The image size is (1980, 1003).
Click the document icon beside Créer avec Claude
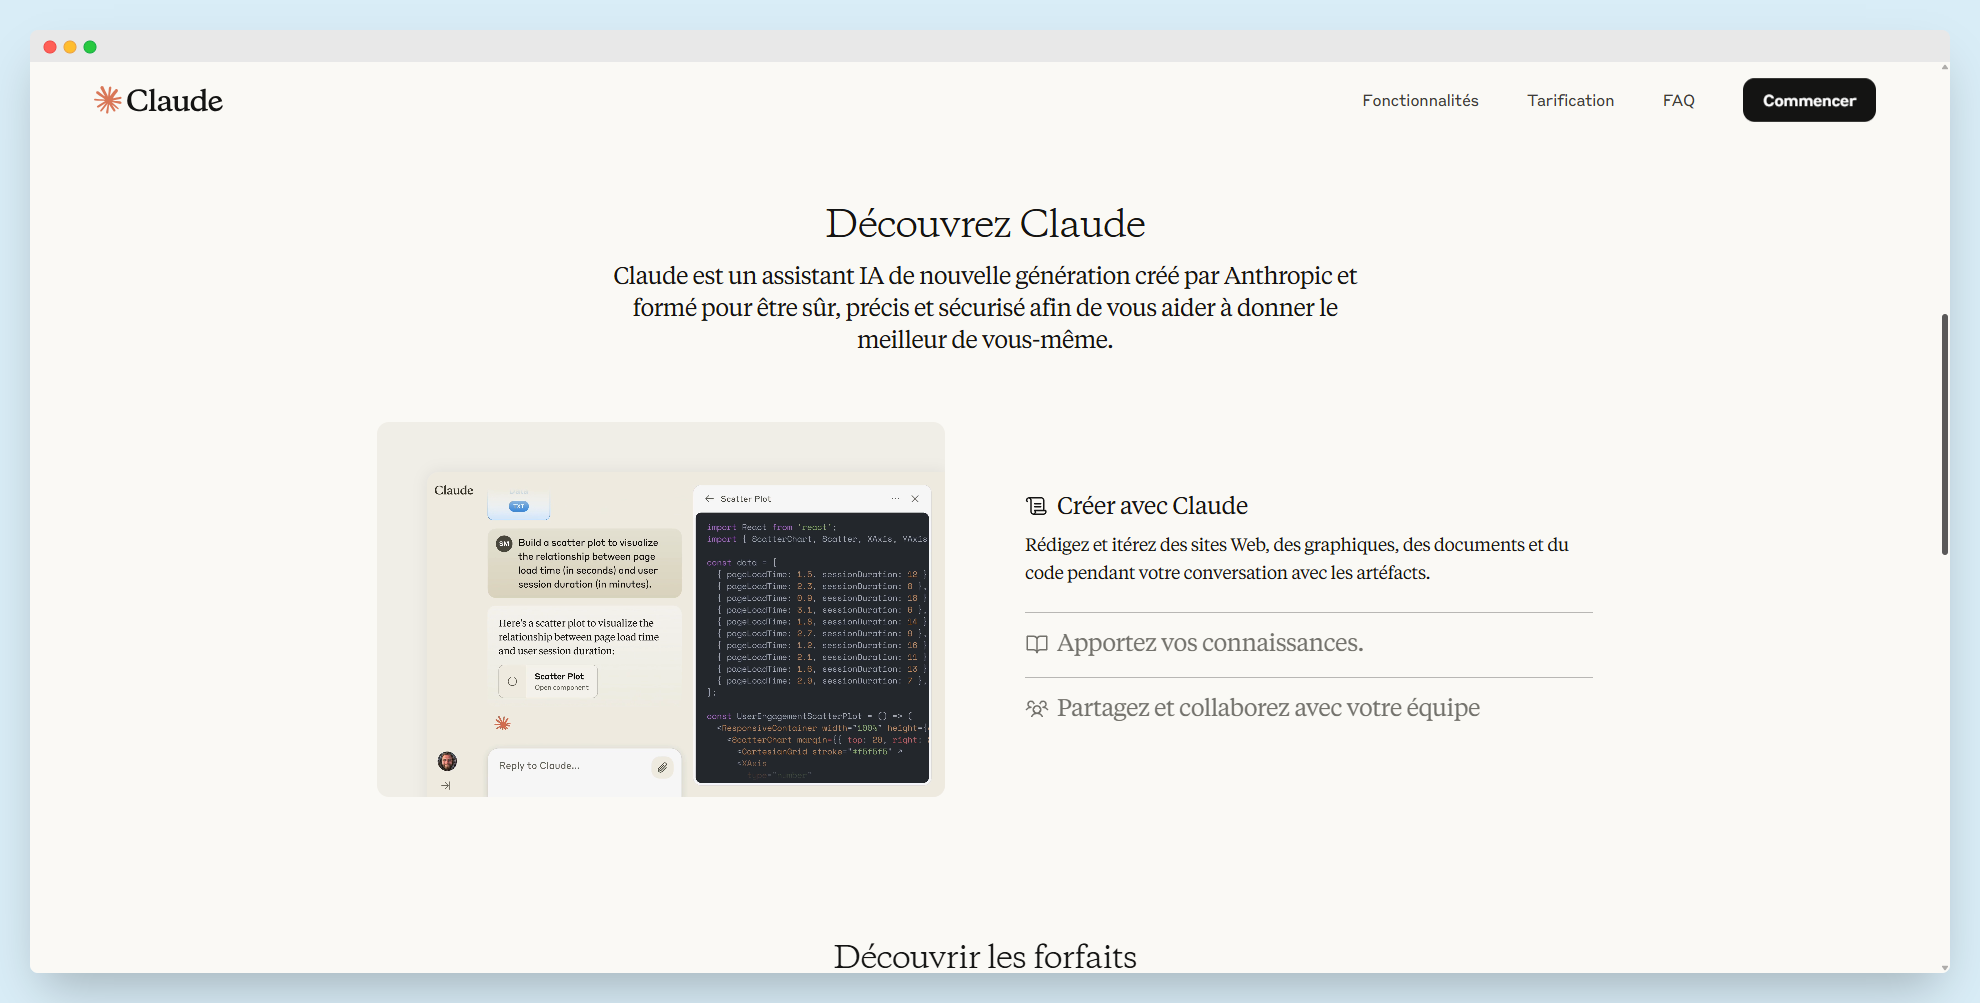(1036, 506)
